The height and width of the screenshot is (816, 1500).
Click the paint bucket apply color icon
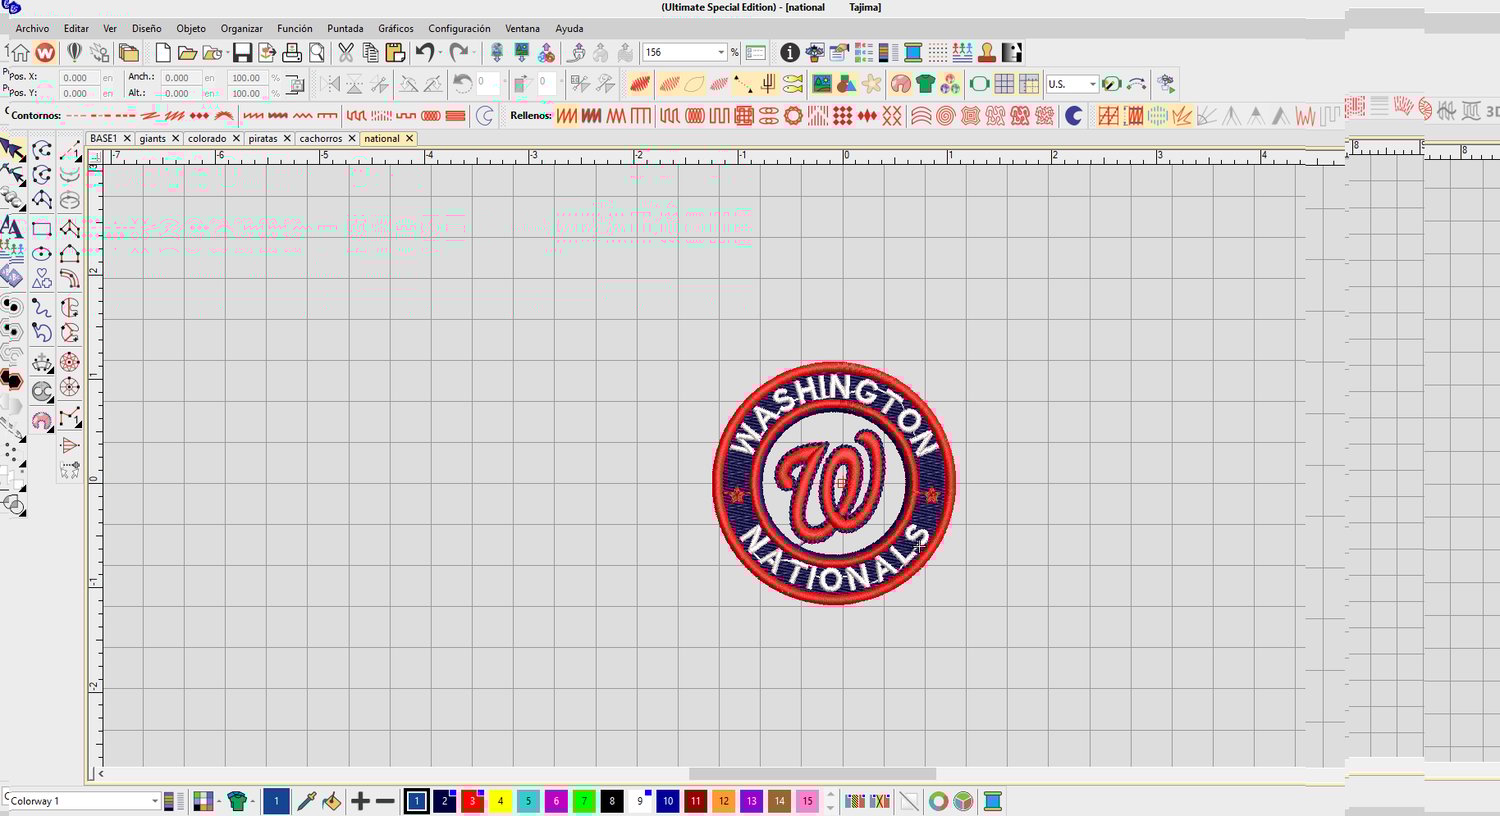[x=332, y=801]
